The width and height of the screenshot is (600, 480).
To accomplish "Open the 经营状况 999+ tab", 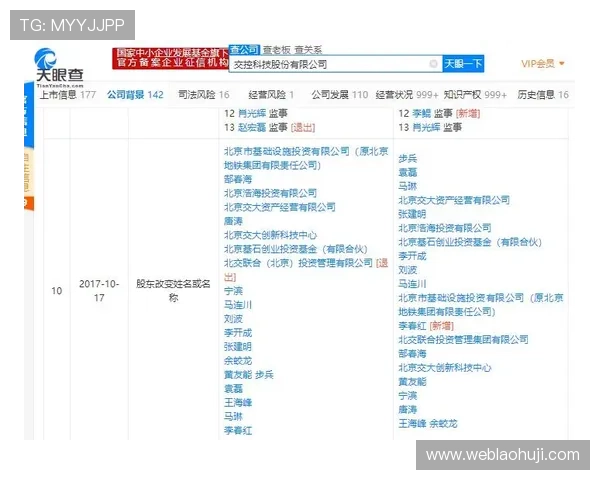I will click(x=407, y=95).
